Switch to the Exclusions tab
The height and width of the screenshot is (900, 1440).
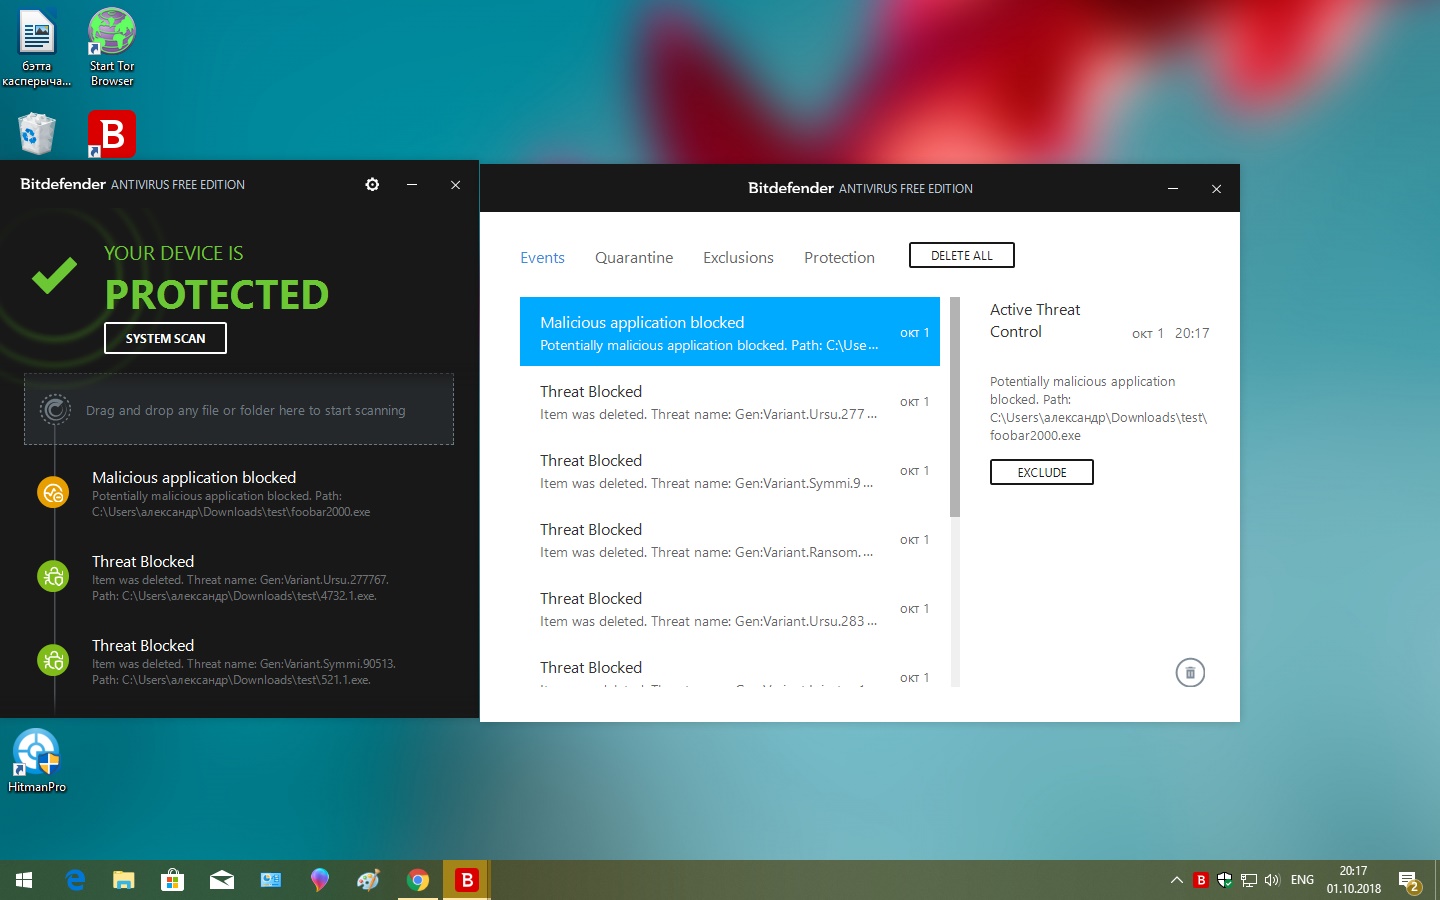coord(738,258)
